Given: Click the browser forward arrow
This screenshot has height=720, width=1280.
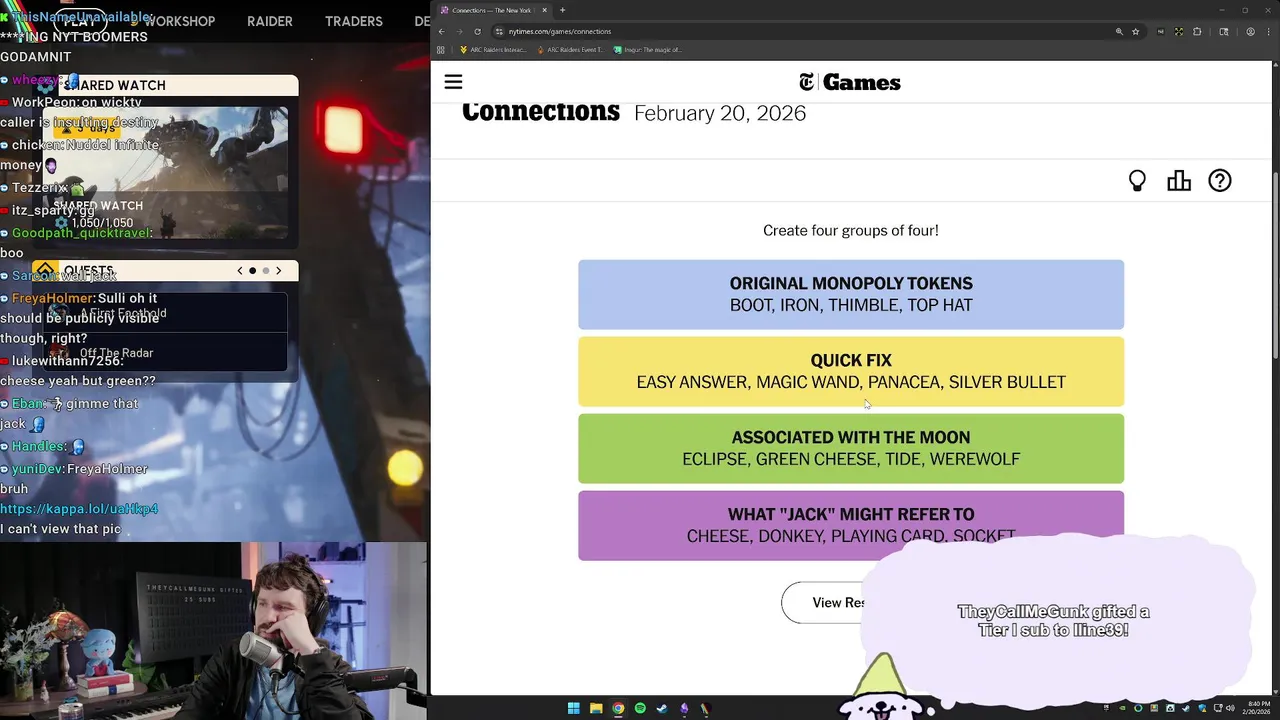Looking at the screenshot, I should click(459, 31).
